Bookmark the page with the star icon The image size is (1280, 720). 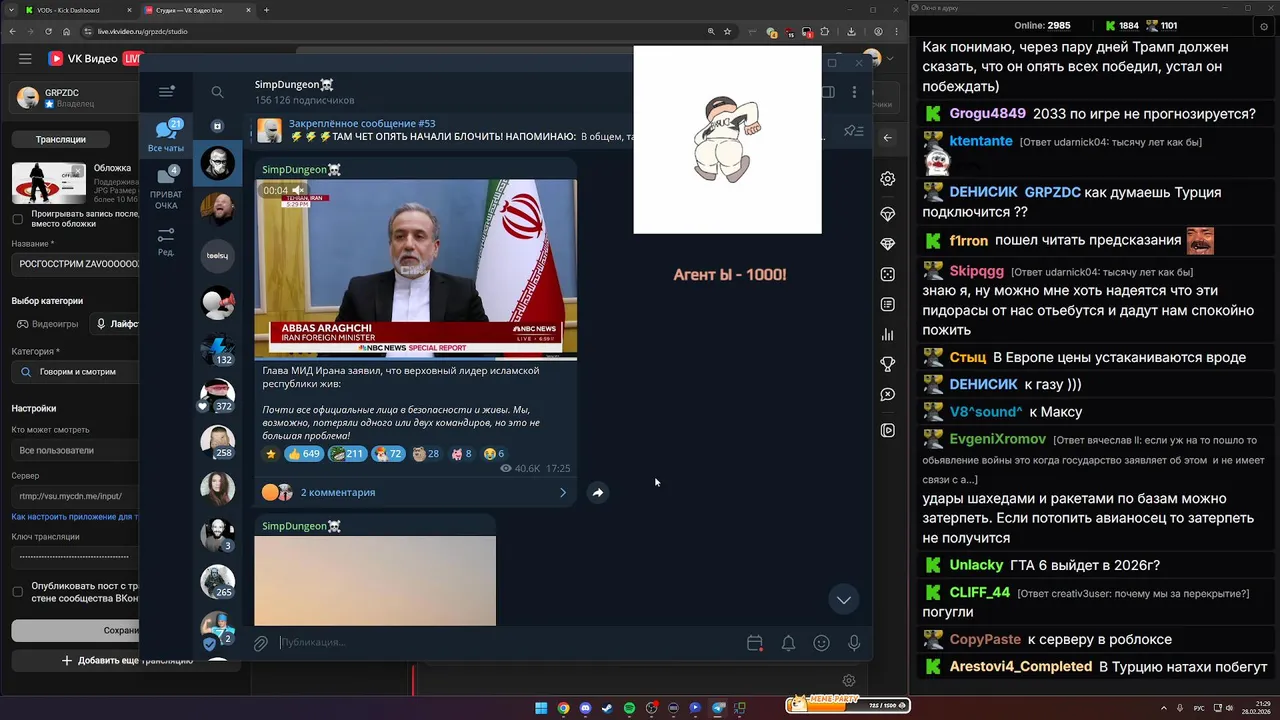(727, 31)
